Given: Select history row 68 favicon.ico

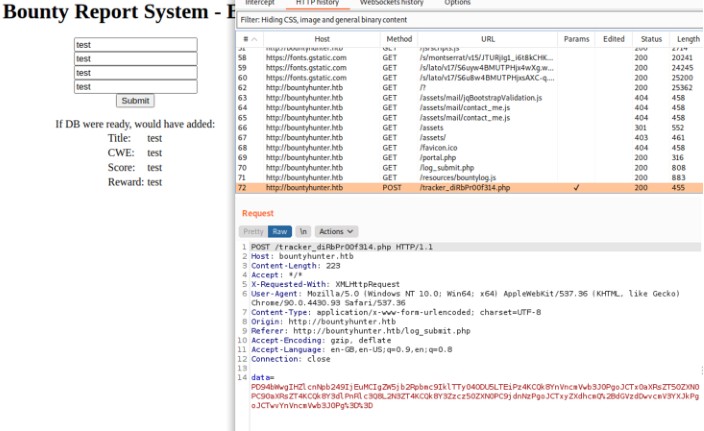Looking at the screenshot, I should pyautogui.click(x=469, y=148).
